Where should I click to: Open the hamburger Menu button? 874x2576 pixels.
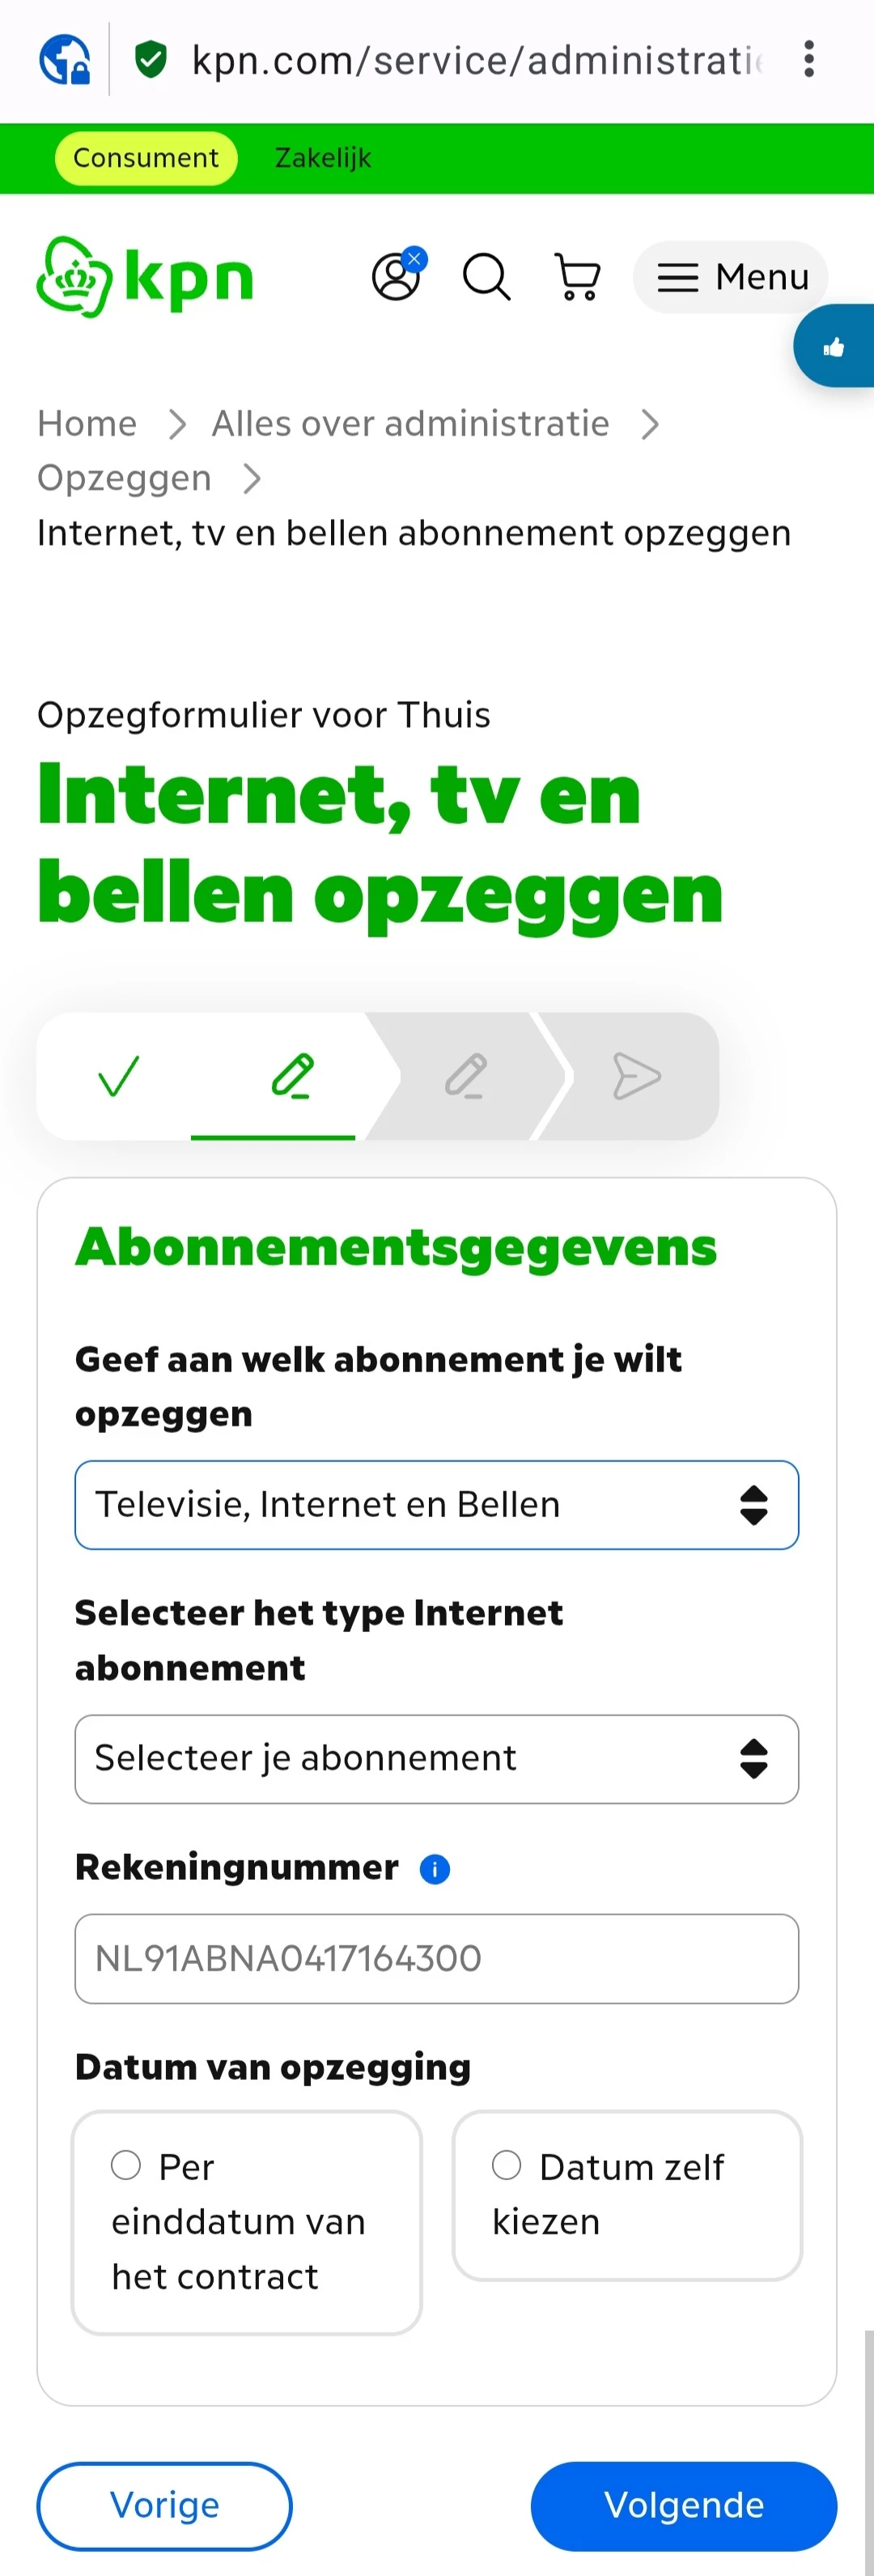[x=732, y=277]
